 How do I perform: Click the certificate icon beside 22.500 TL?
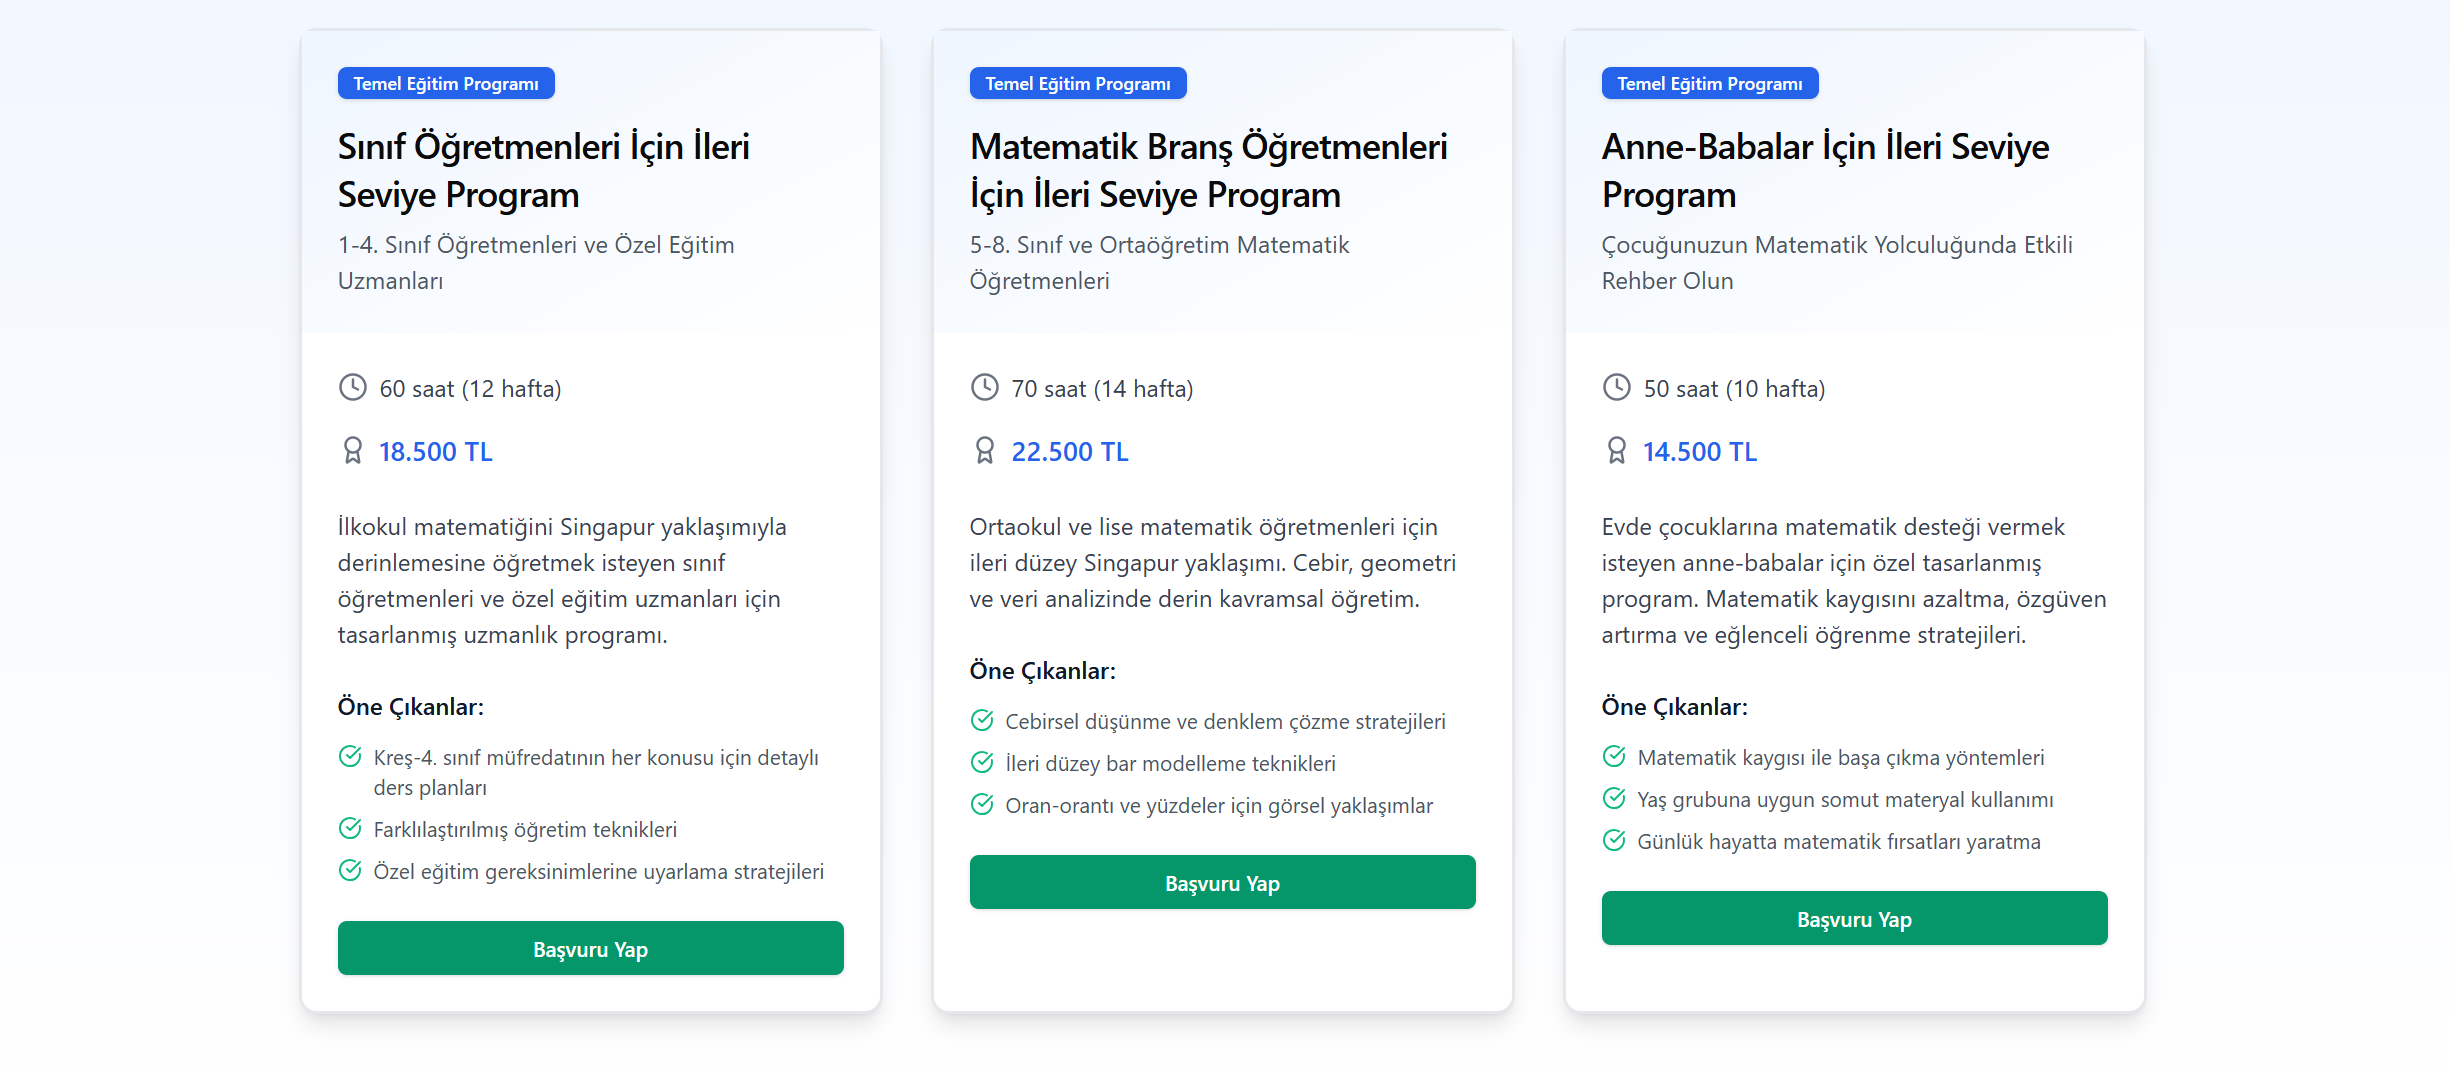click(x=984, y=451)
